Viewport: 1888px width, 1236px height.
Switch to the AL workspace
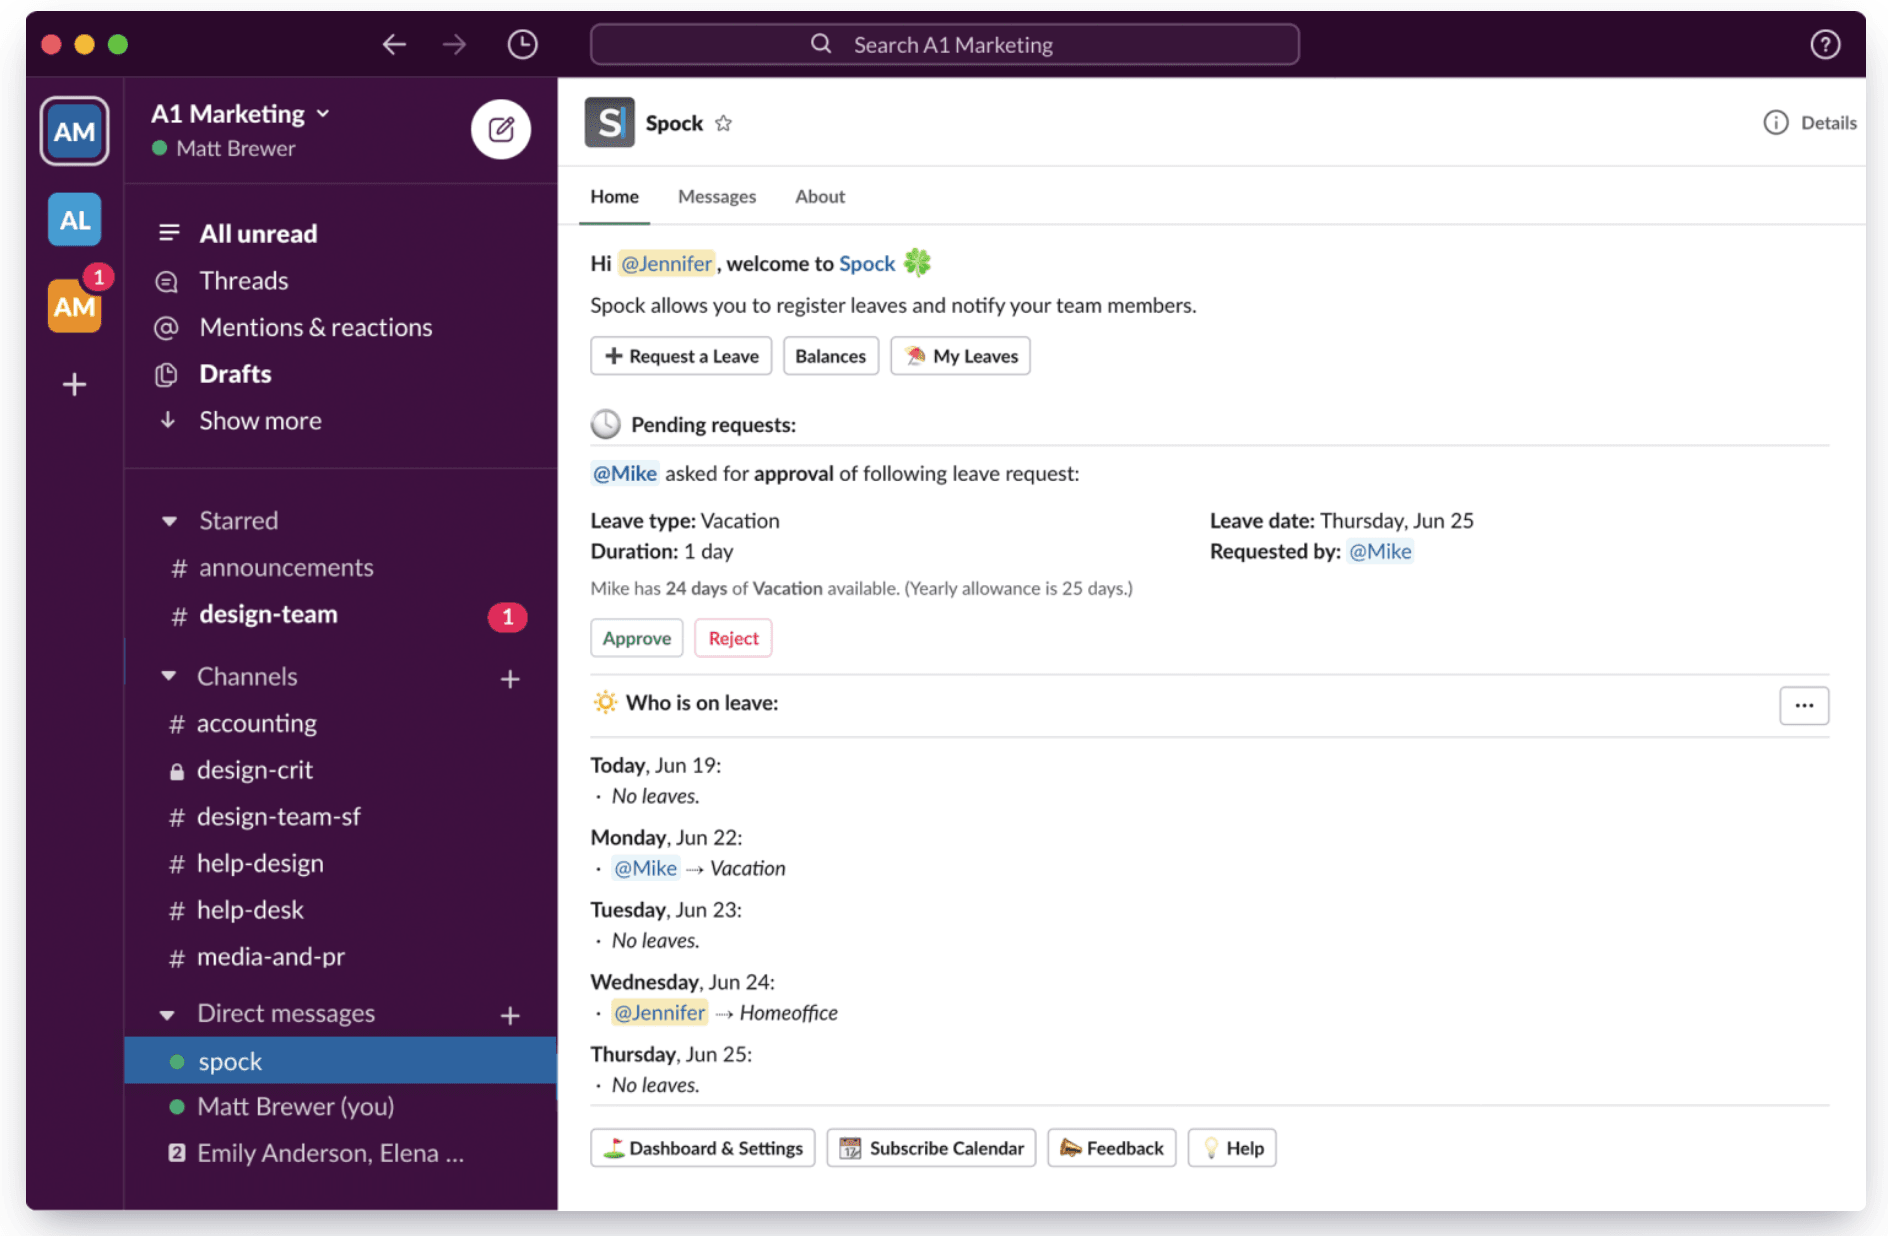pyautogui.click(x=74, y=220)
